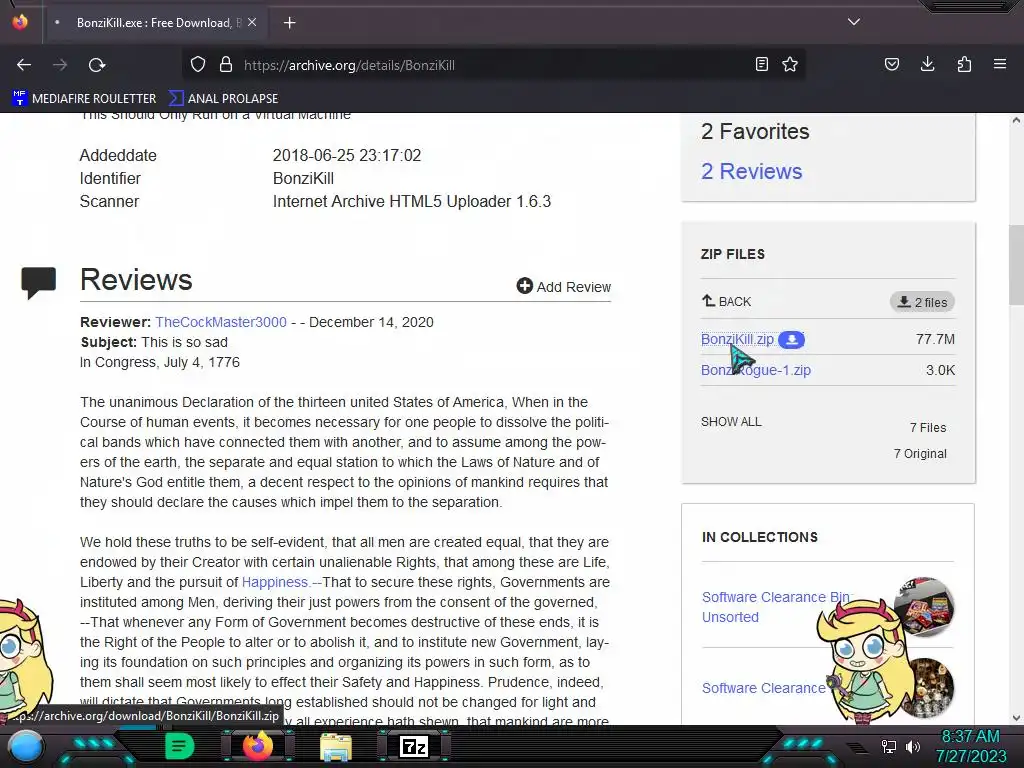Viewport: 1024px width, 768px height.
Task: Expand the list-all-tabs chevron
Action: [854, 22]
